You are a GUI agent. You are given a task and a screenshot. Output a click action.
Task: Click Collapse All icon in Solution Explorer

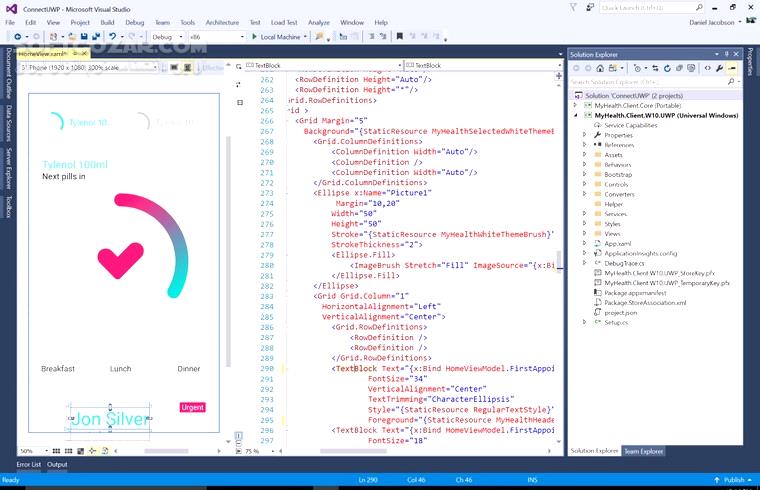coord(680,68)
